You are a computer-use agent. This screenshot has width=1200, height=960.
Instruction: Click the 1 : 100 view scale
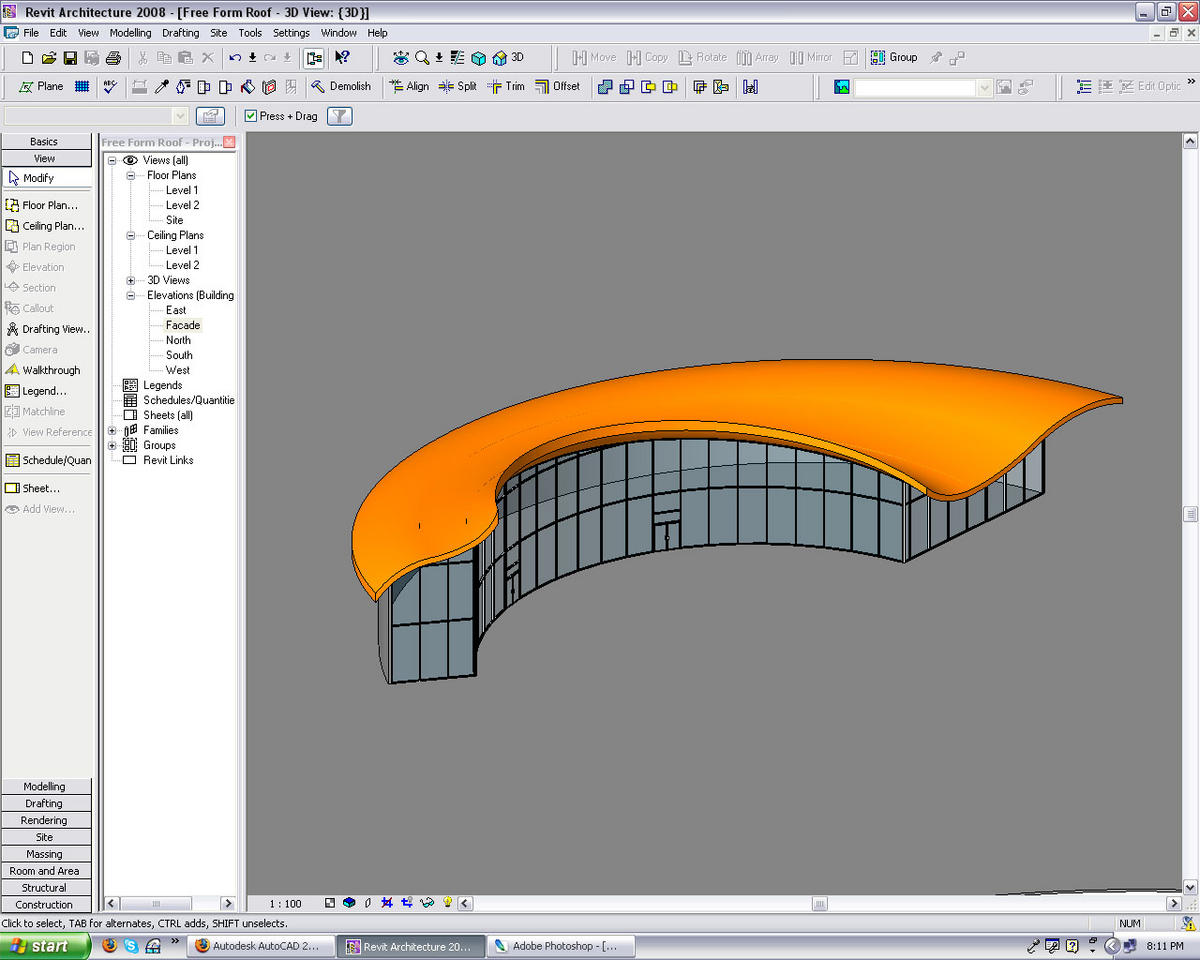(285, 903)
